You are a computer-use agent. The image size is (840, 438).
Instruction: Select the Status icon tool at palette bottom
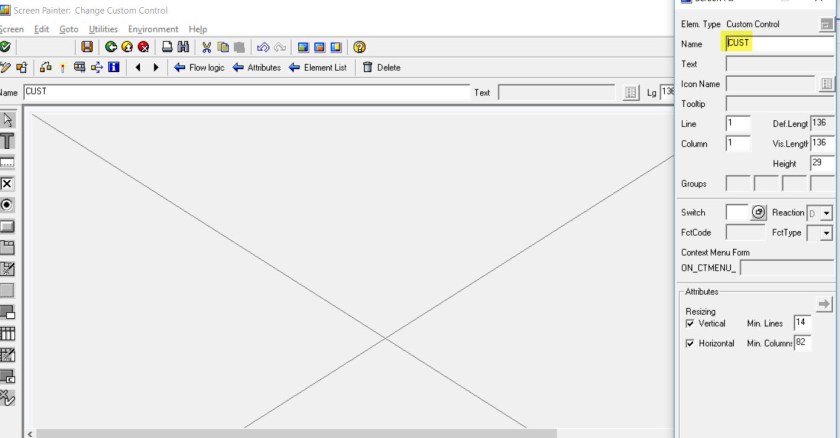coord(8,398)
